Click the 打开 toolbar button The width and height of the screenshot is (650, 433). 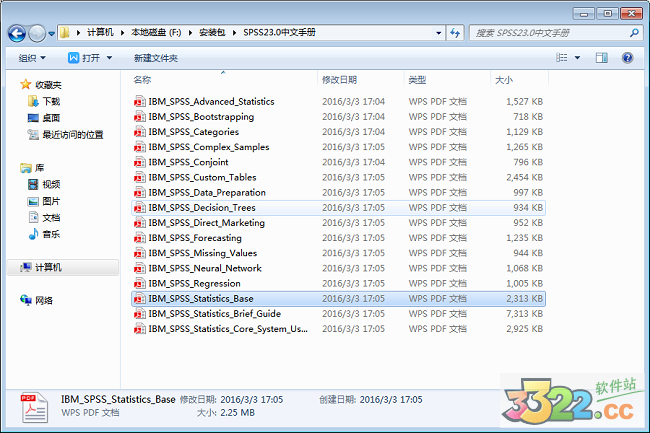84,58
